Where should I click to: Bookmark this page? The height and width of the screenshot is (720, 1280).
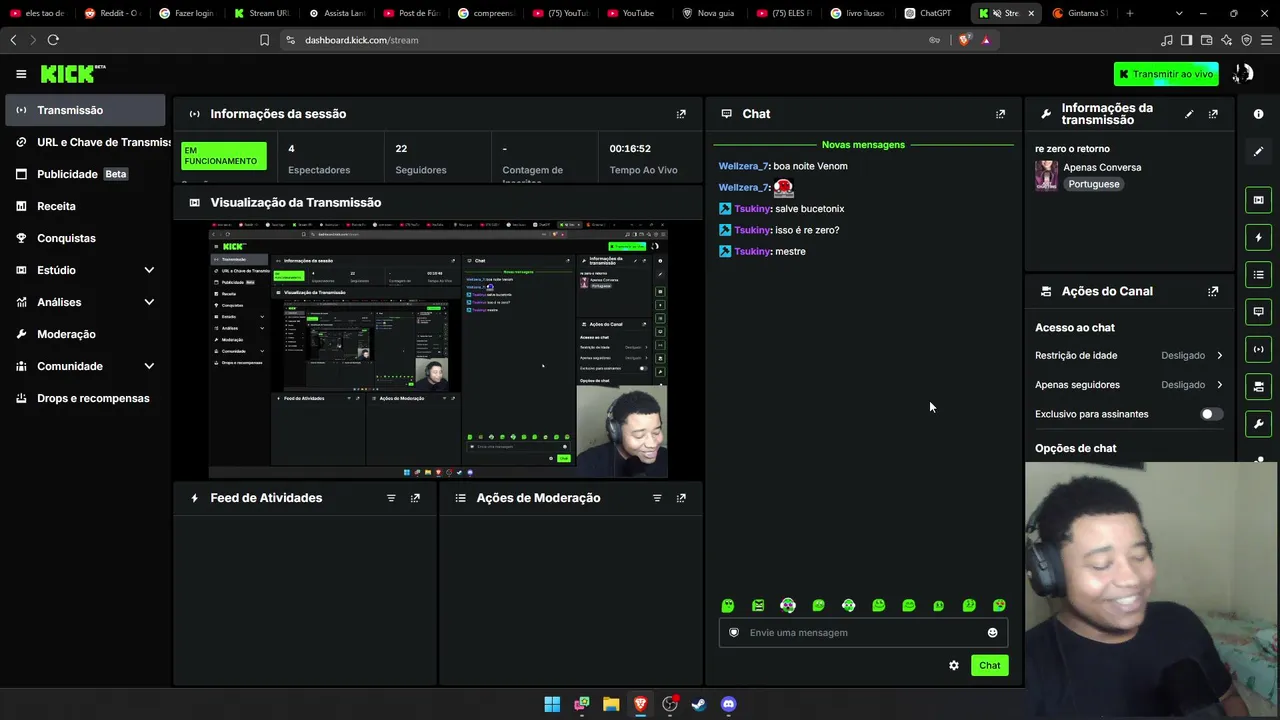[x=264, y=40]
